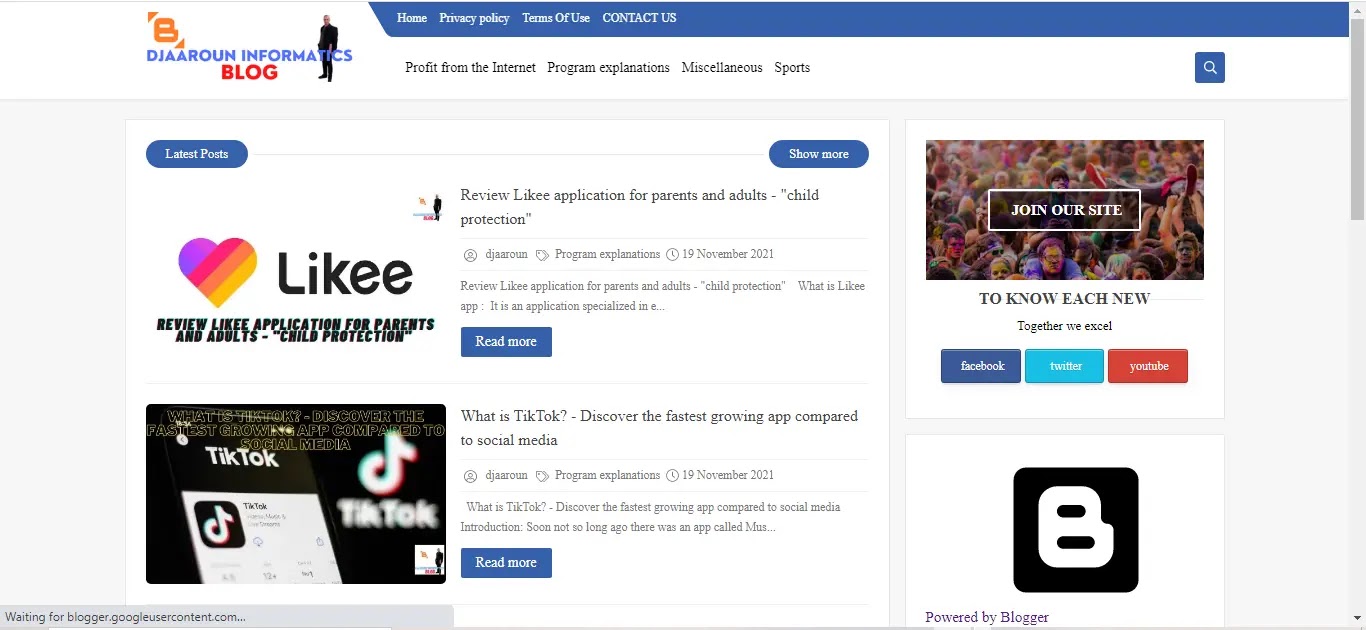Click TikTok post excerpt text
1366x630 pixels.
pos(652,517)
